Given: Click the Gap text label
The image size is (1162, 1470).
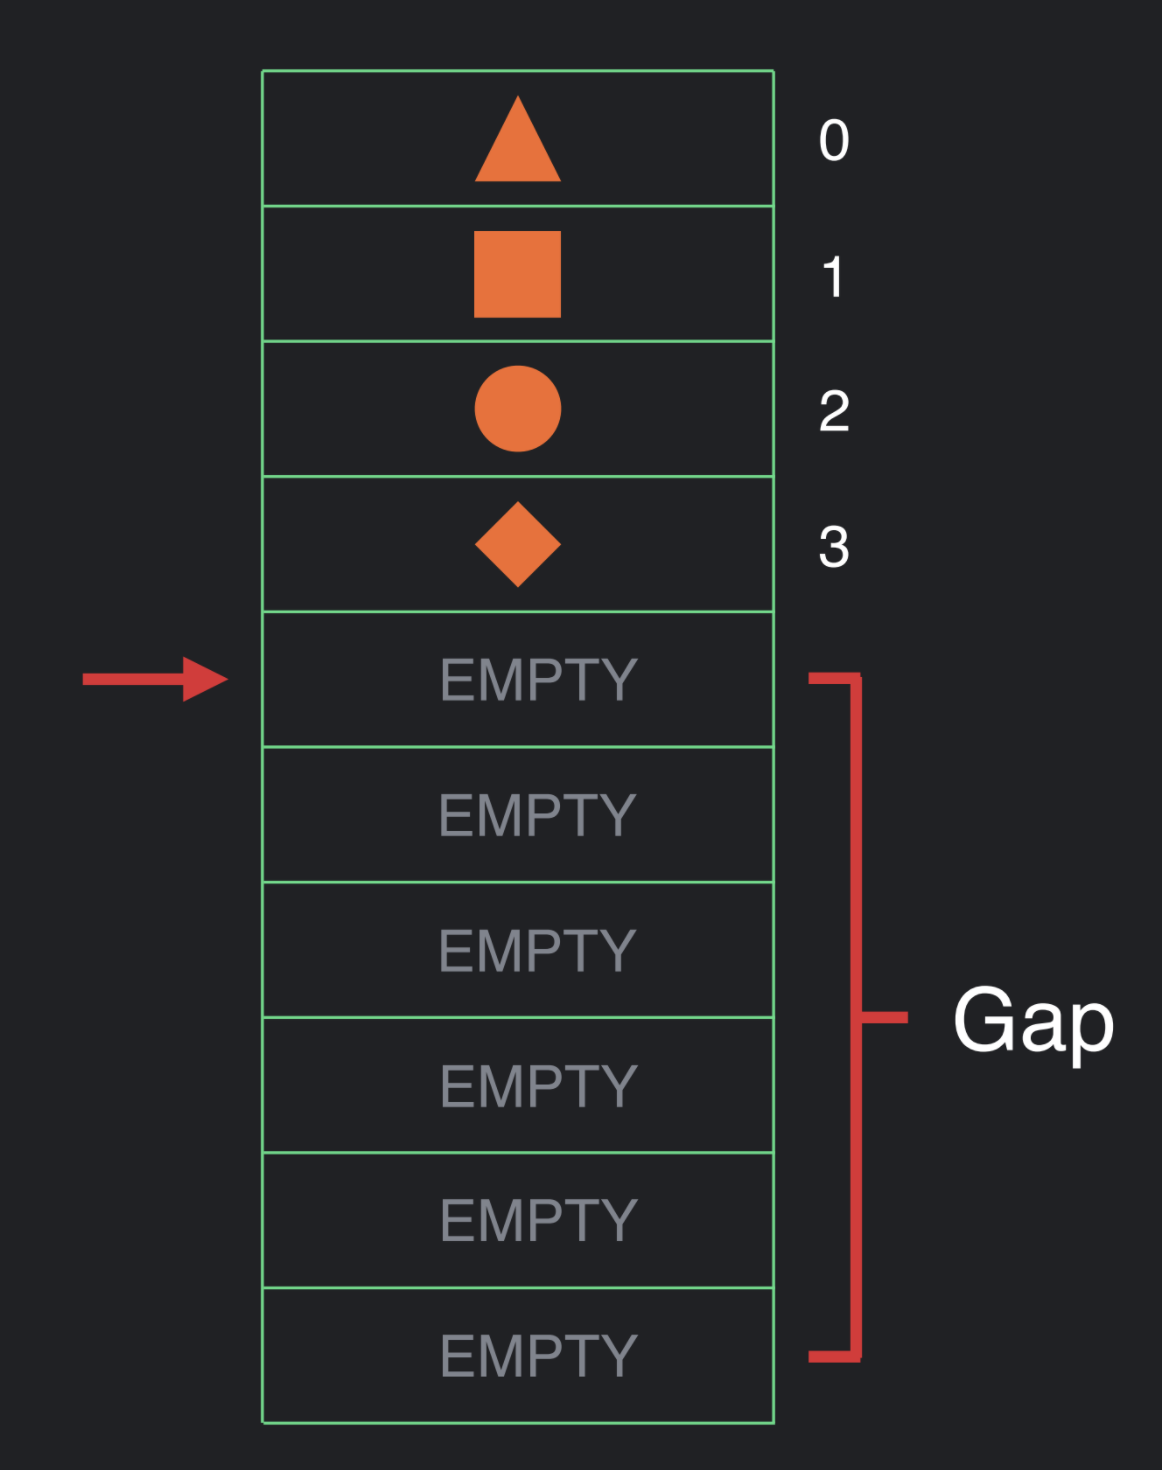Looking at the screenshot, I should pos(1033,1023).
